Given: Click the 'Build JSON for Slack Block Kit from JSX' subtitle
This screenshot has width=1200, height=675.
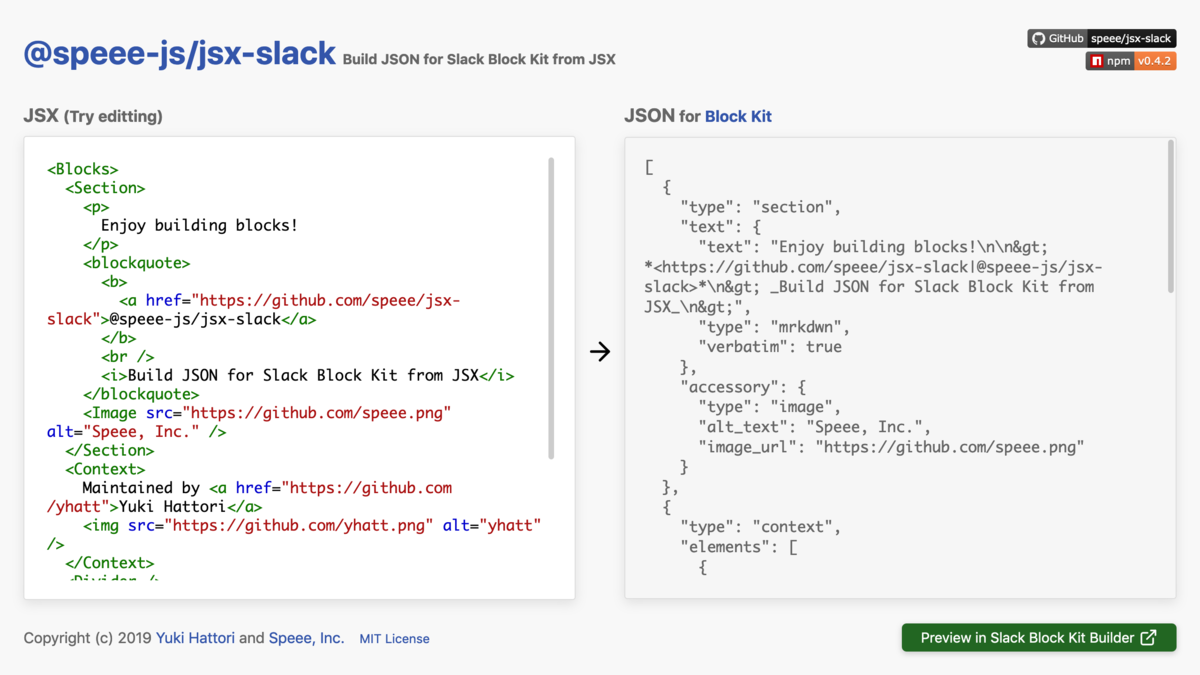Looking at the screenshot, I should (x=479, y=59).
